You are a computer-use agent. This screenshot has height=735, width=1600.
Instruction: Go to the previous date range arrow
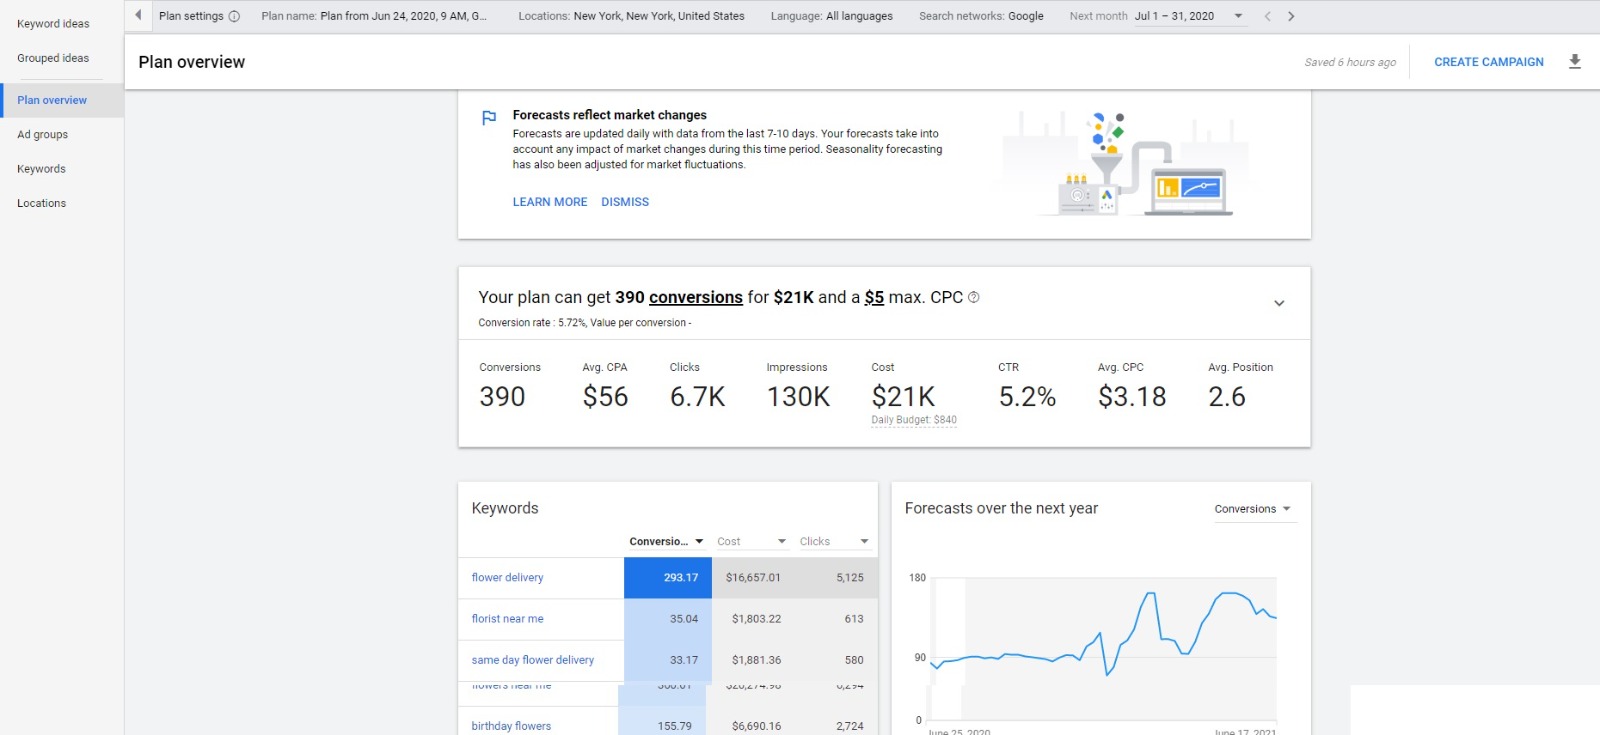[x=1267, y=16]
